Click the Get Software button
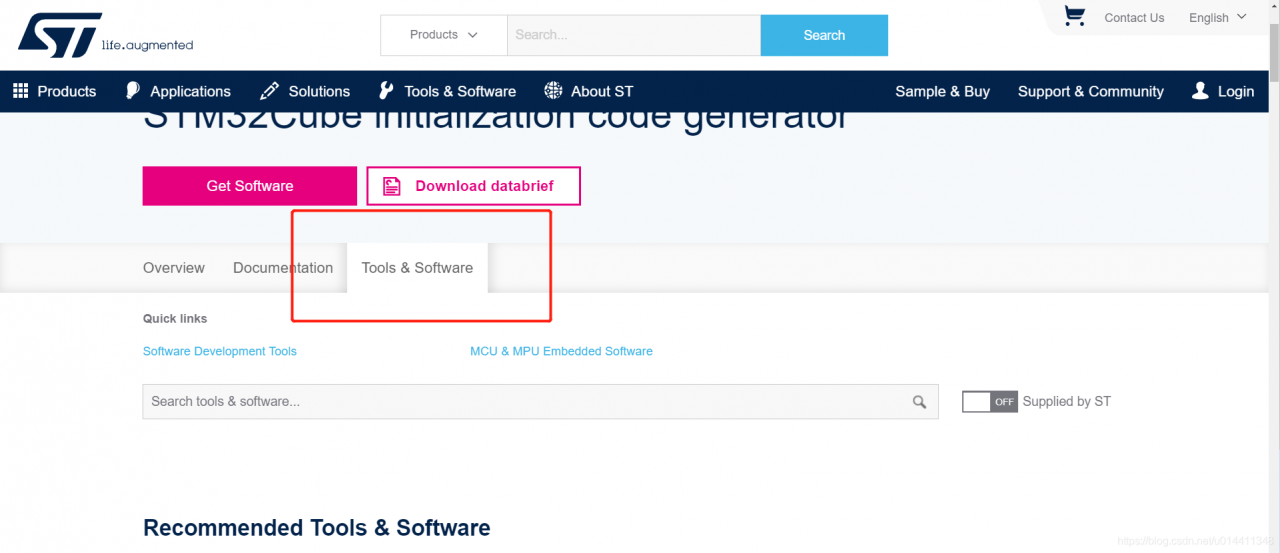 [x=250, y=186]
